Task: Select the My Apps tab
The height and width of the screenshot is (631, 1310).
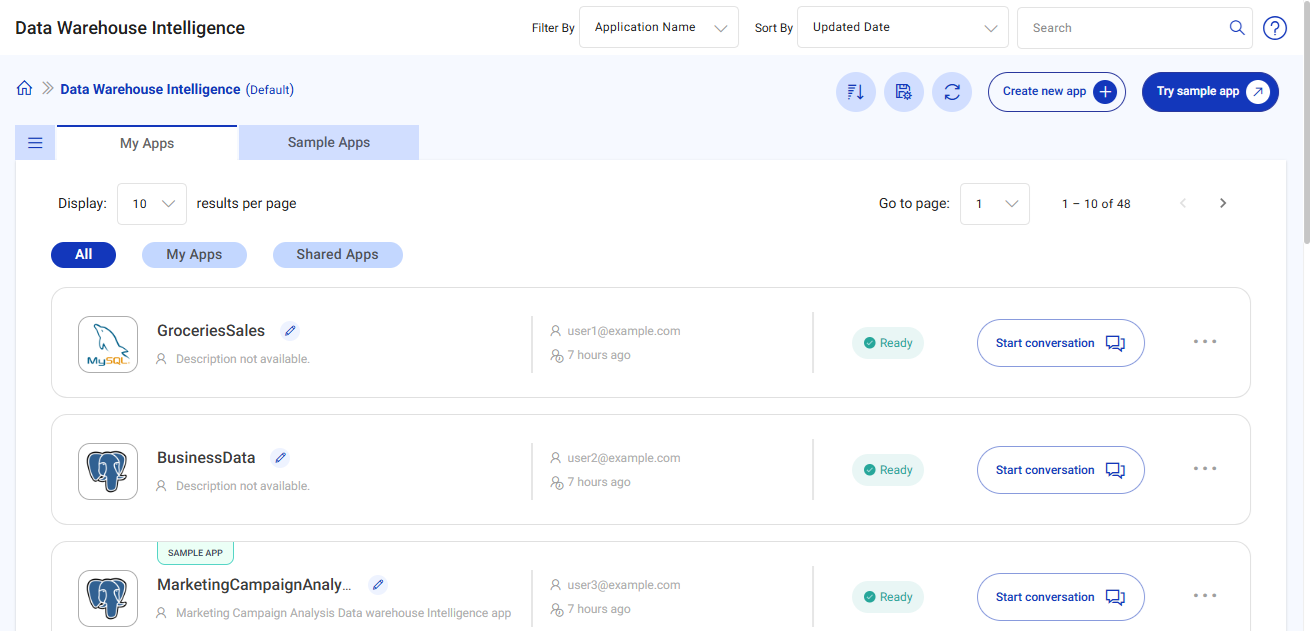Action: 146,142
